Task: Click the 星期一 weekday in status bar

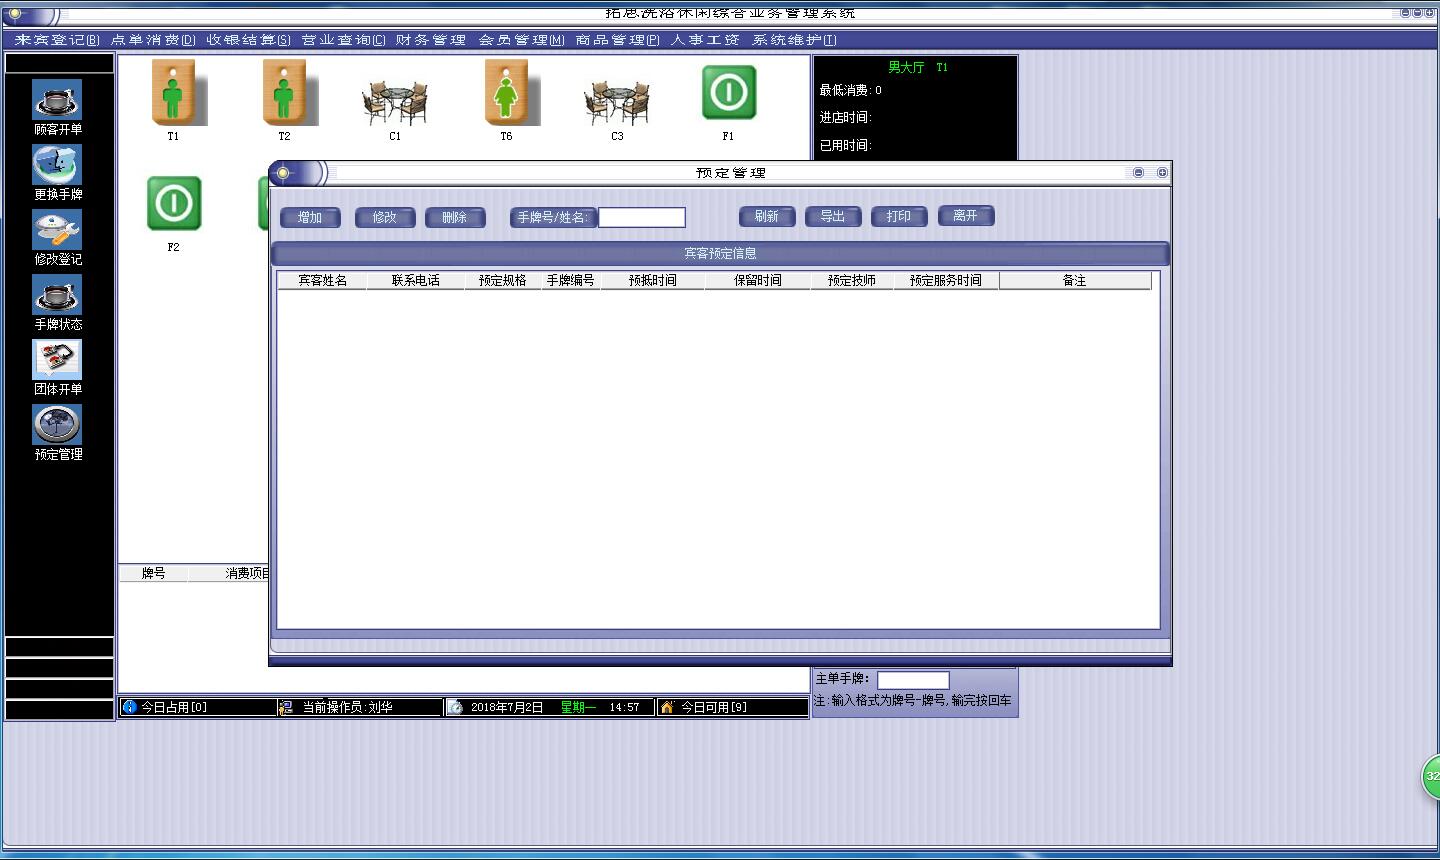Action: 578,707
